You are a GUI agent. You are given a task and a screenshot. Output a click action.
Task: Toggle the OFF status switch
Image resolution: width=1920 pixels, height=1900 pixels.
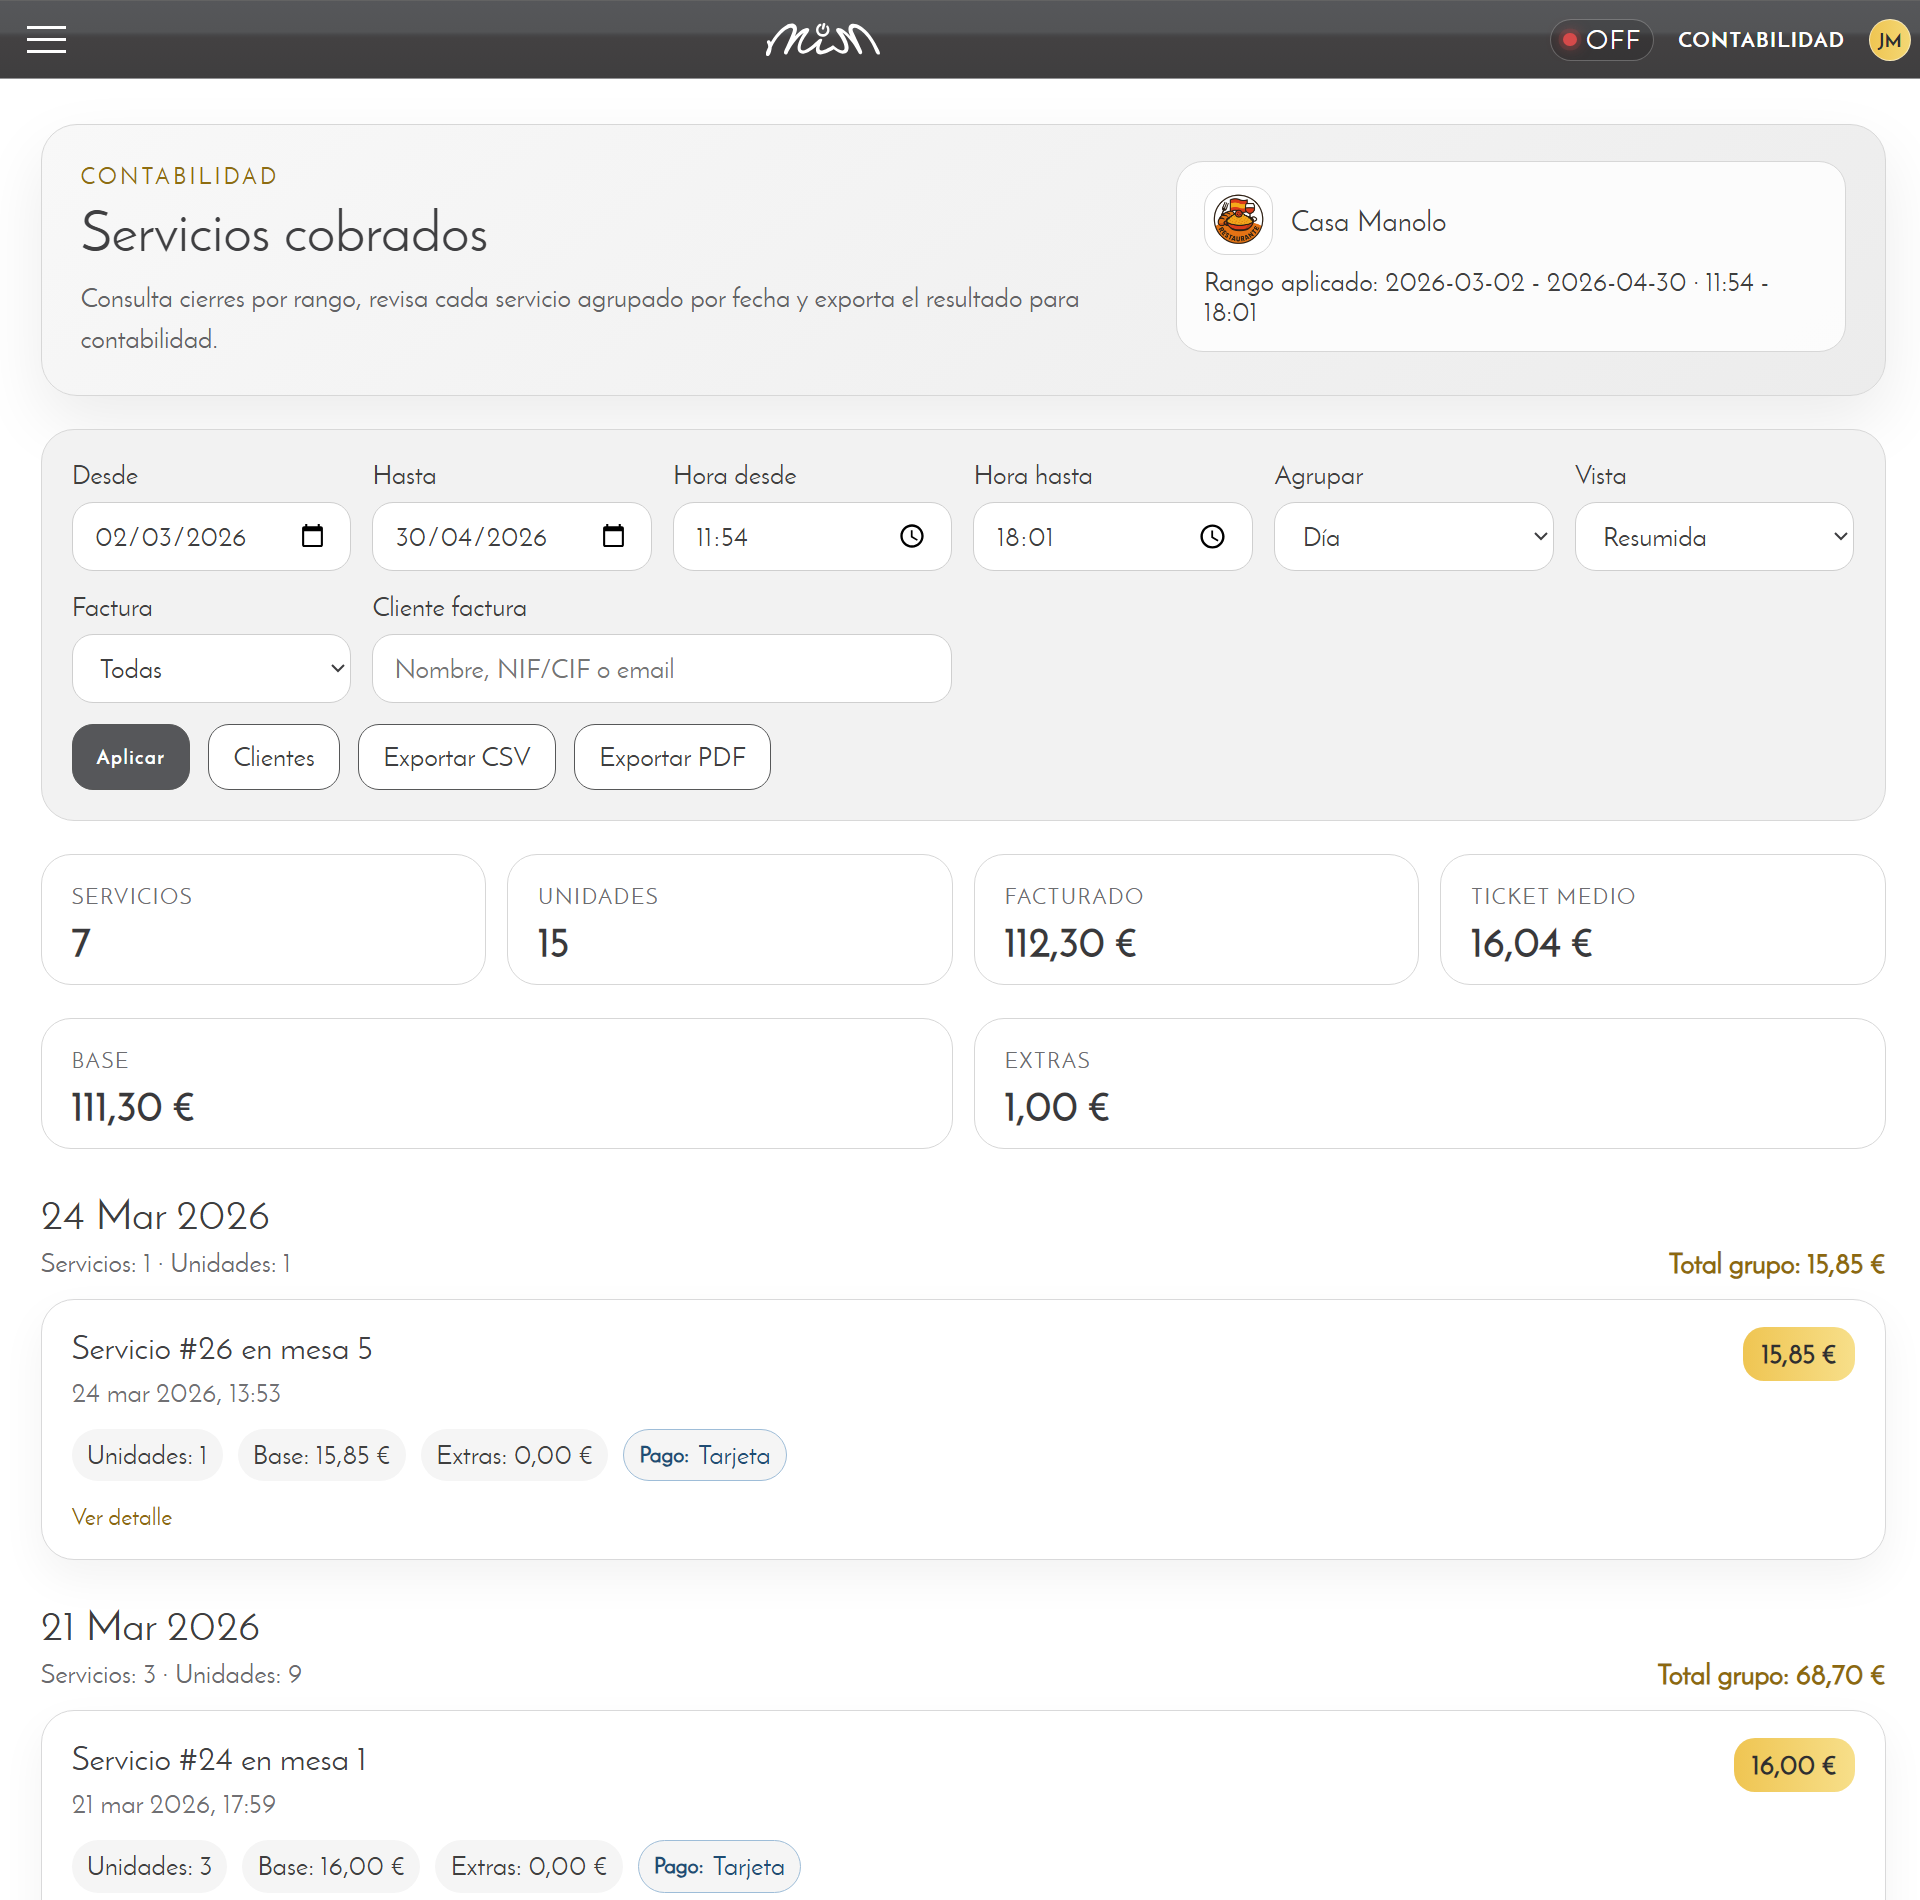pos(1601,40)
